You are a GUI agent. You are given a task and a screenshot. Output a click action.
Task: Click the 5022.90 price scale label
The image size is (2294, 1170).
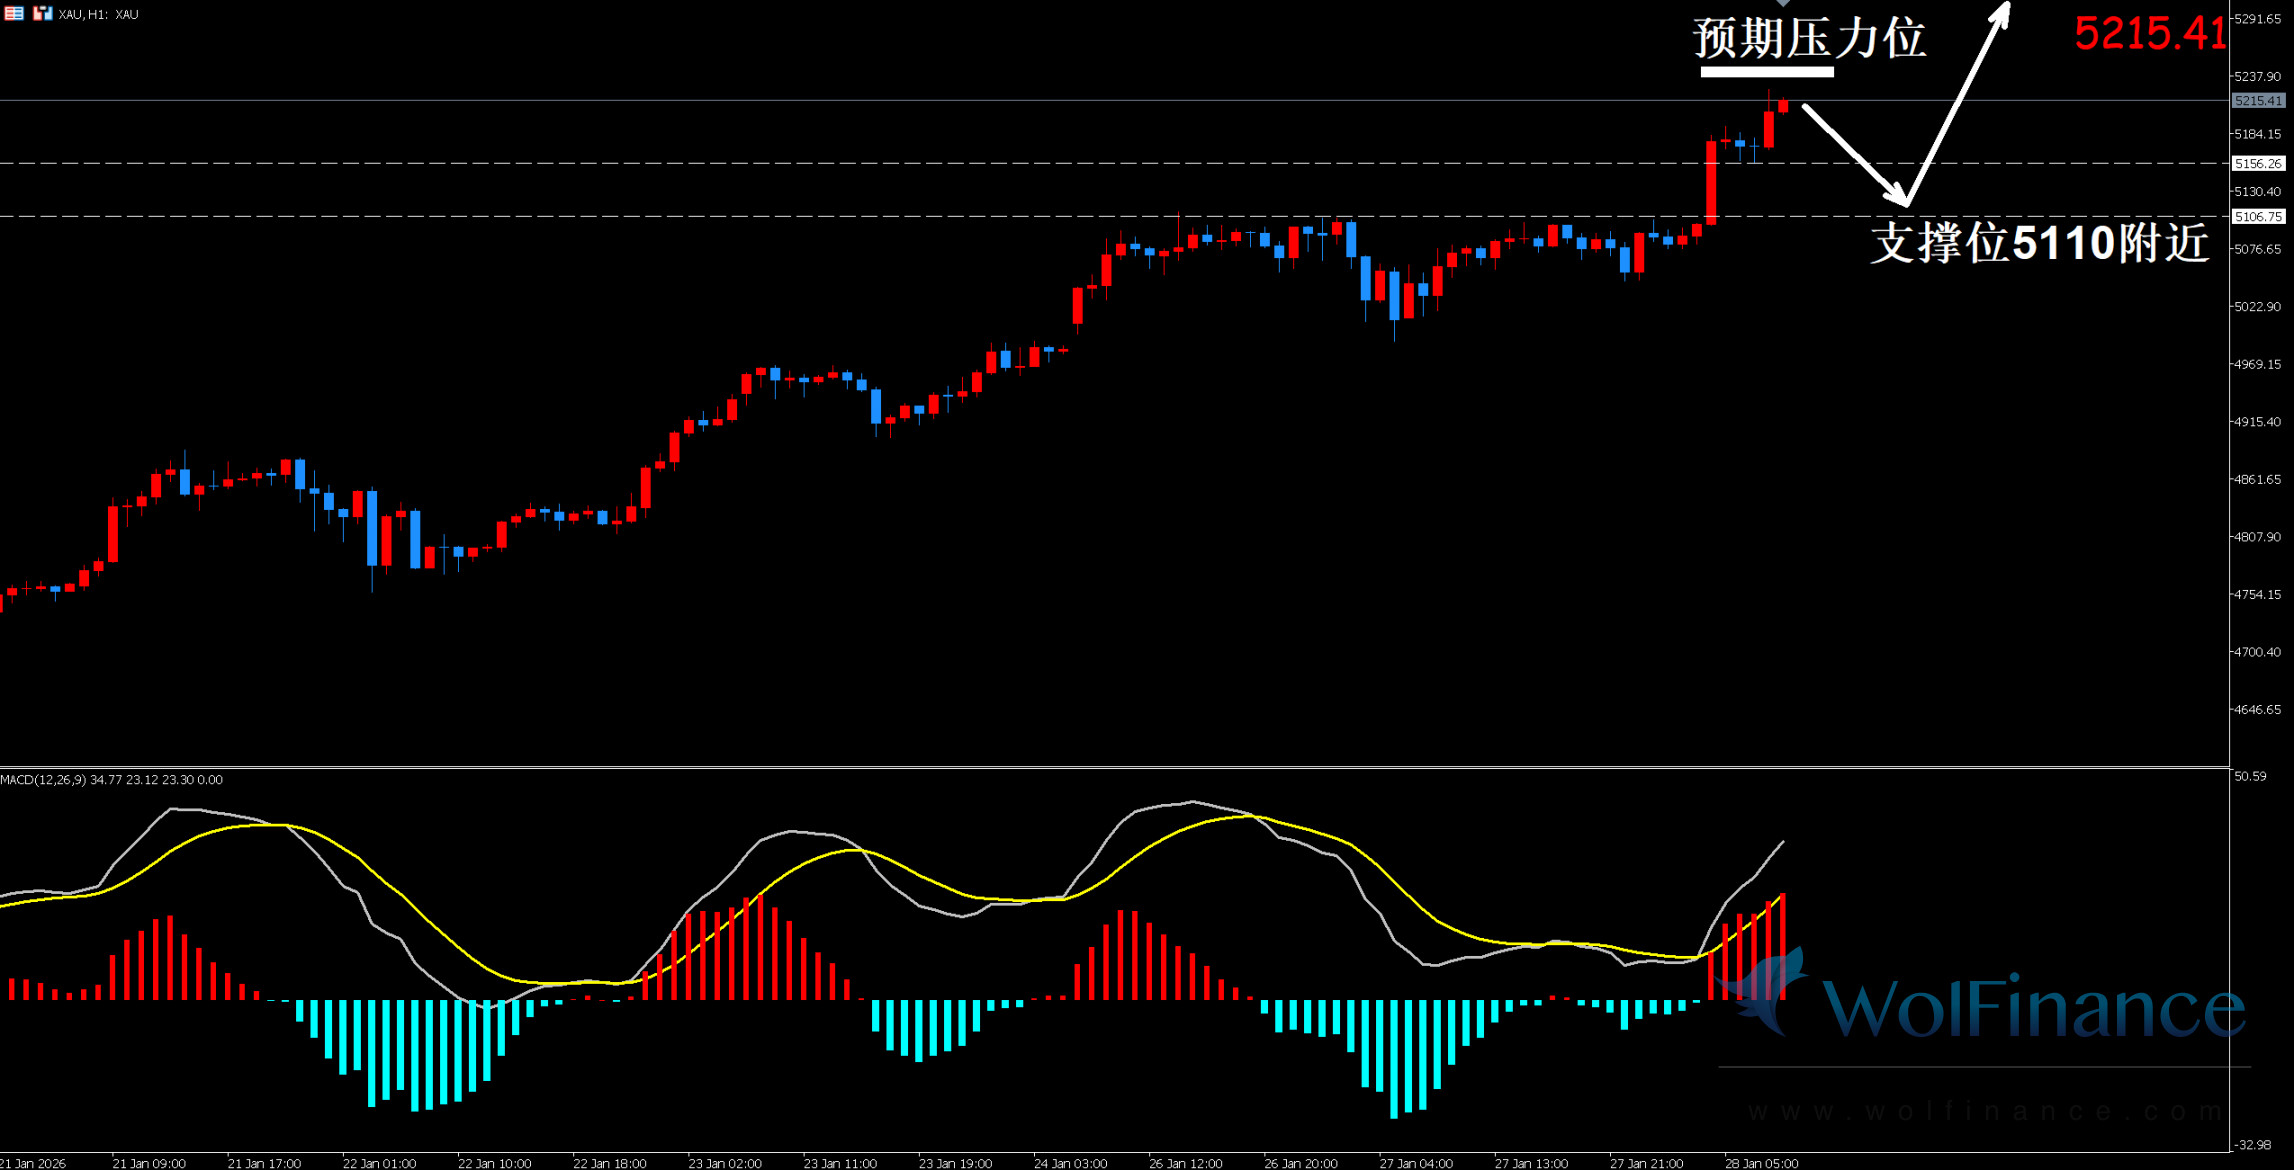[x=2260, y=307]
